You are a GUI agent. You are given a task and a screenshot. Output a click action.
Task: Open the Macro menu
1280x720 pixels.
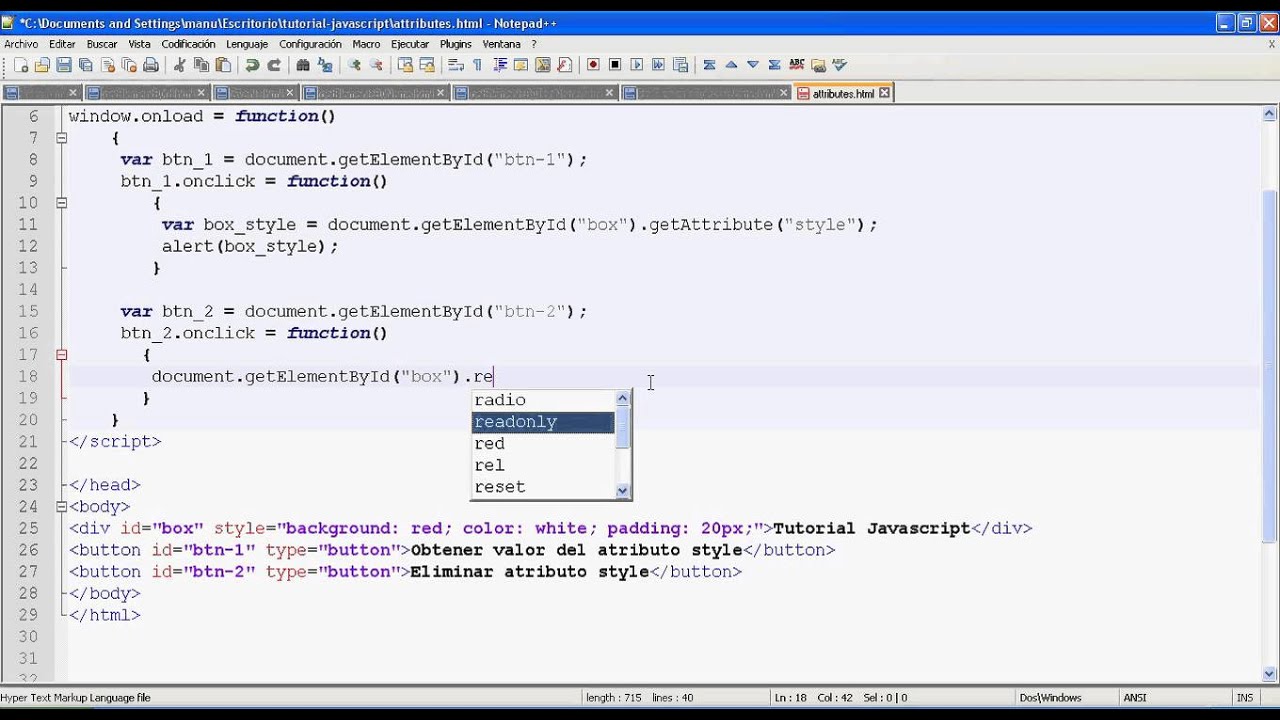tap(366, 44)
